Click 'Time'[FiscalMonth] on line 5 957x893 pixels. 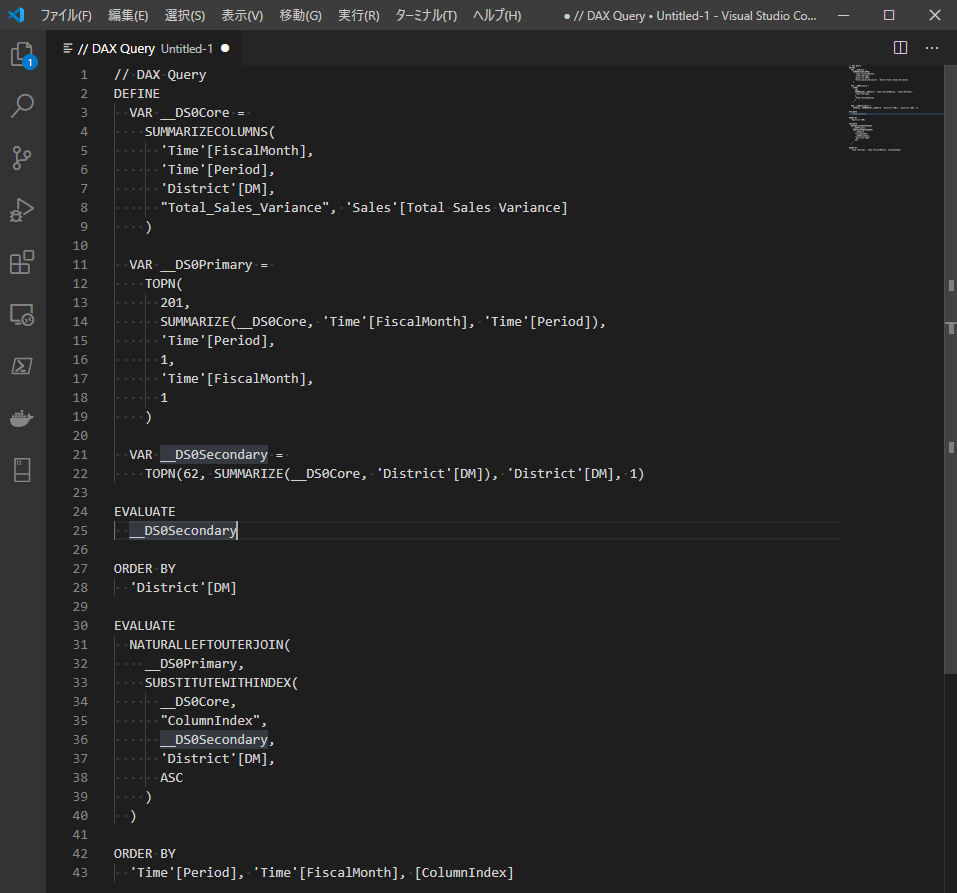[x=233, y=150]
